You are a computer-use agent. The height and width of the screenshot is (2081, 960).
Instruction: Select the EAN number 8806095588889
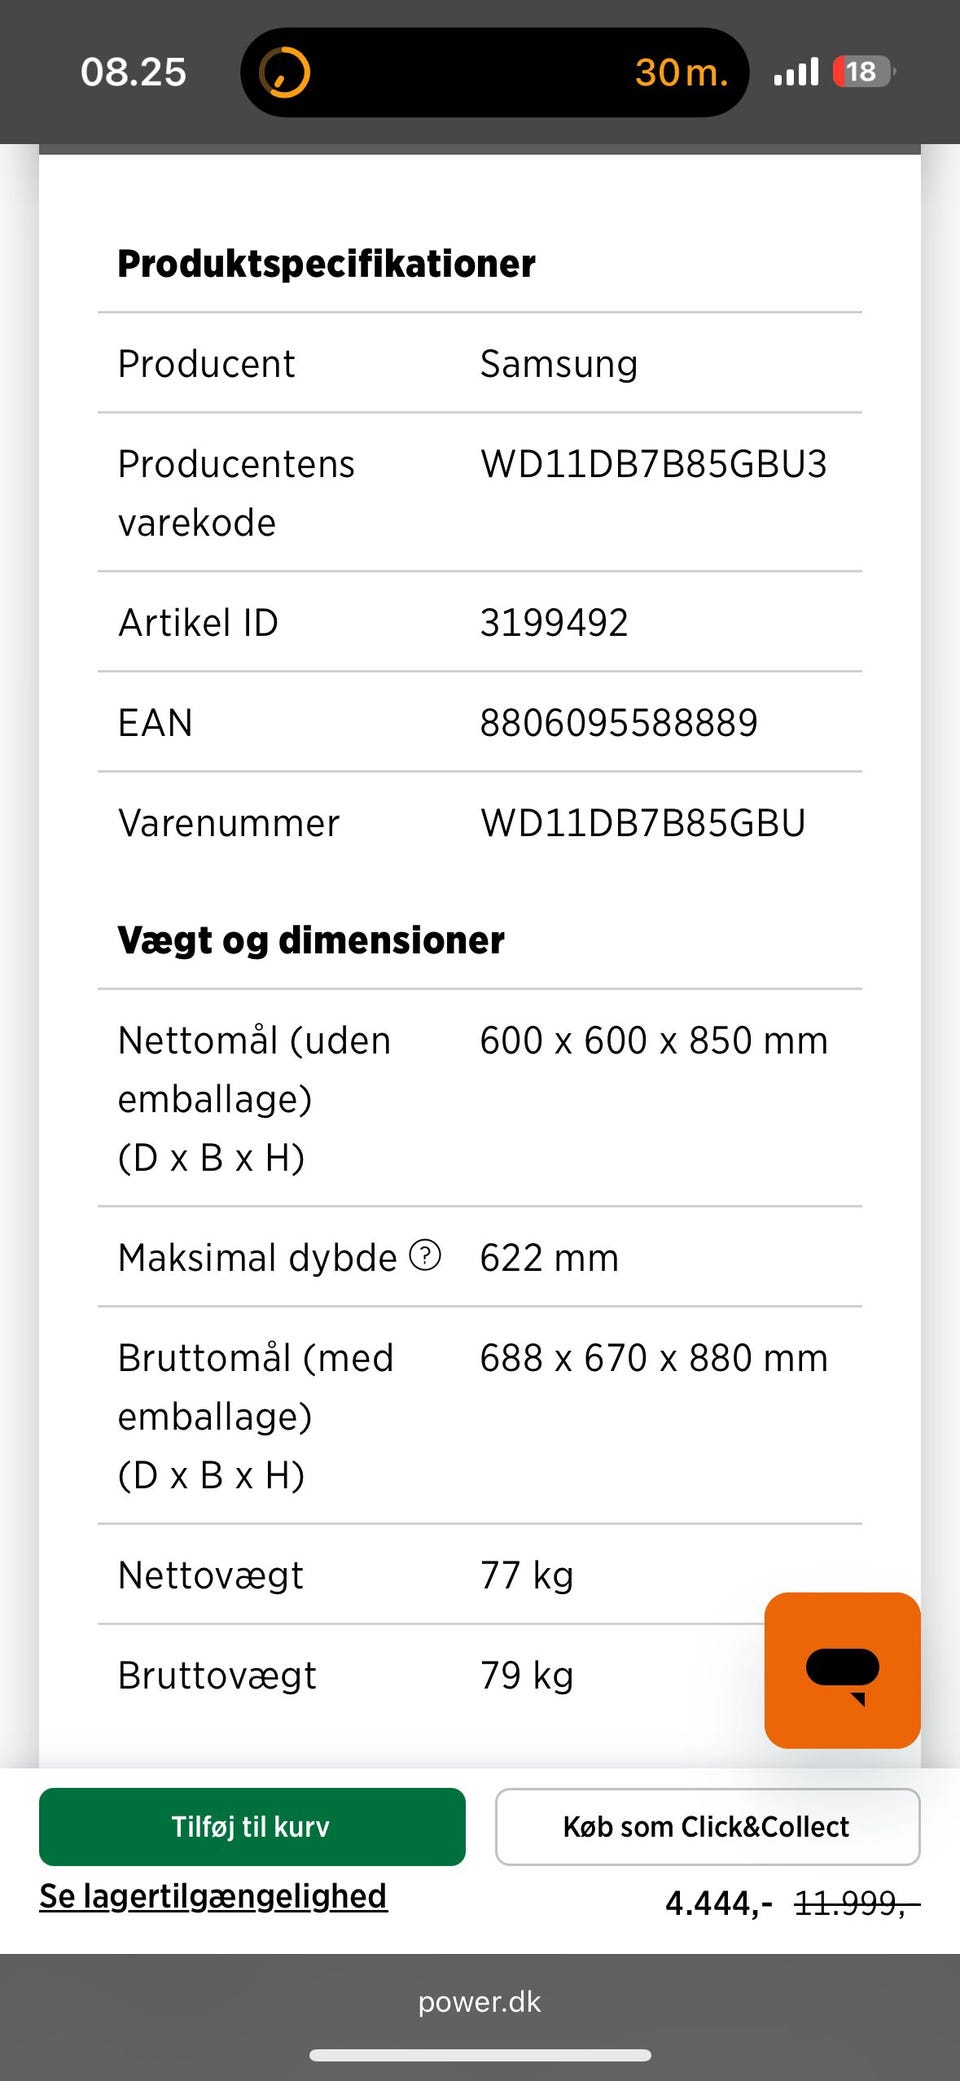(x=619, y=723)
